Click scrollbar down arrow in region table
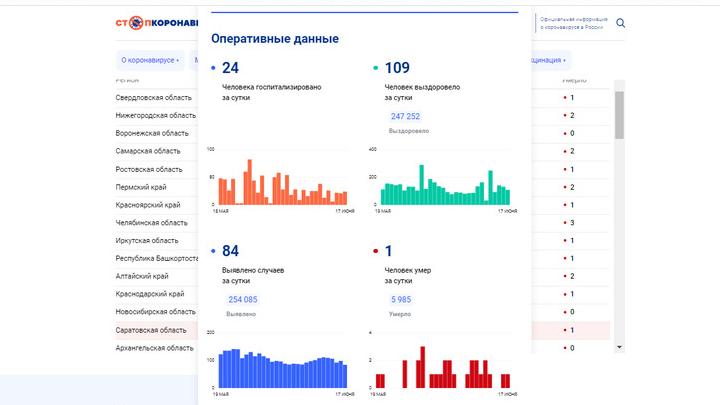The width and height of the screenshot is (720, 405). click(x=619, y=346)
